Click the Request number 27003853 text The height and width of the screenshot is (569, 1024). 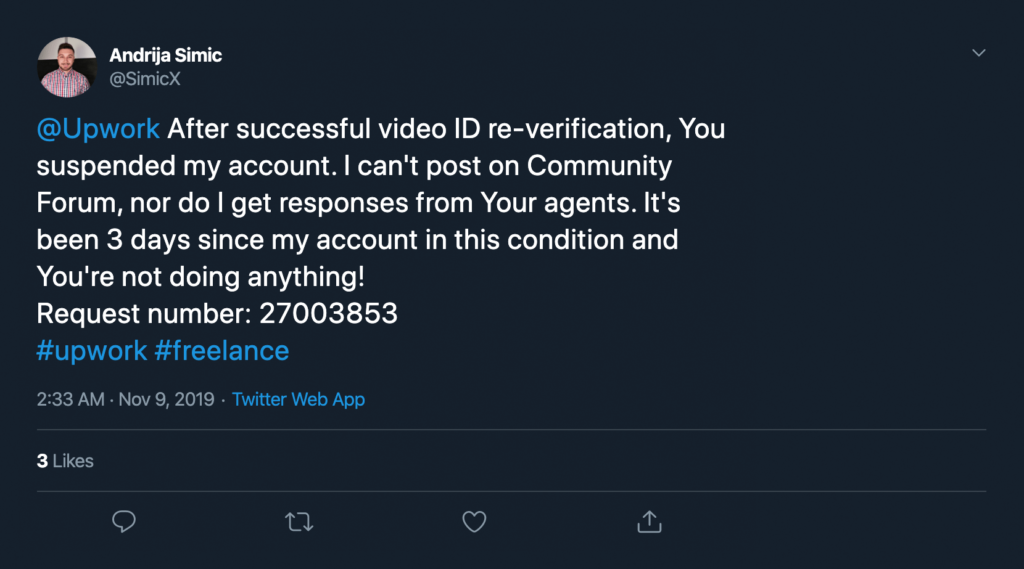click(x=217, y=314)
